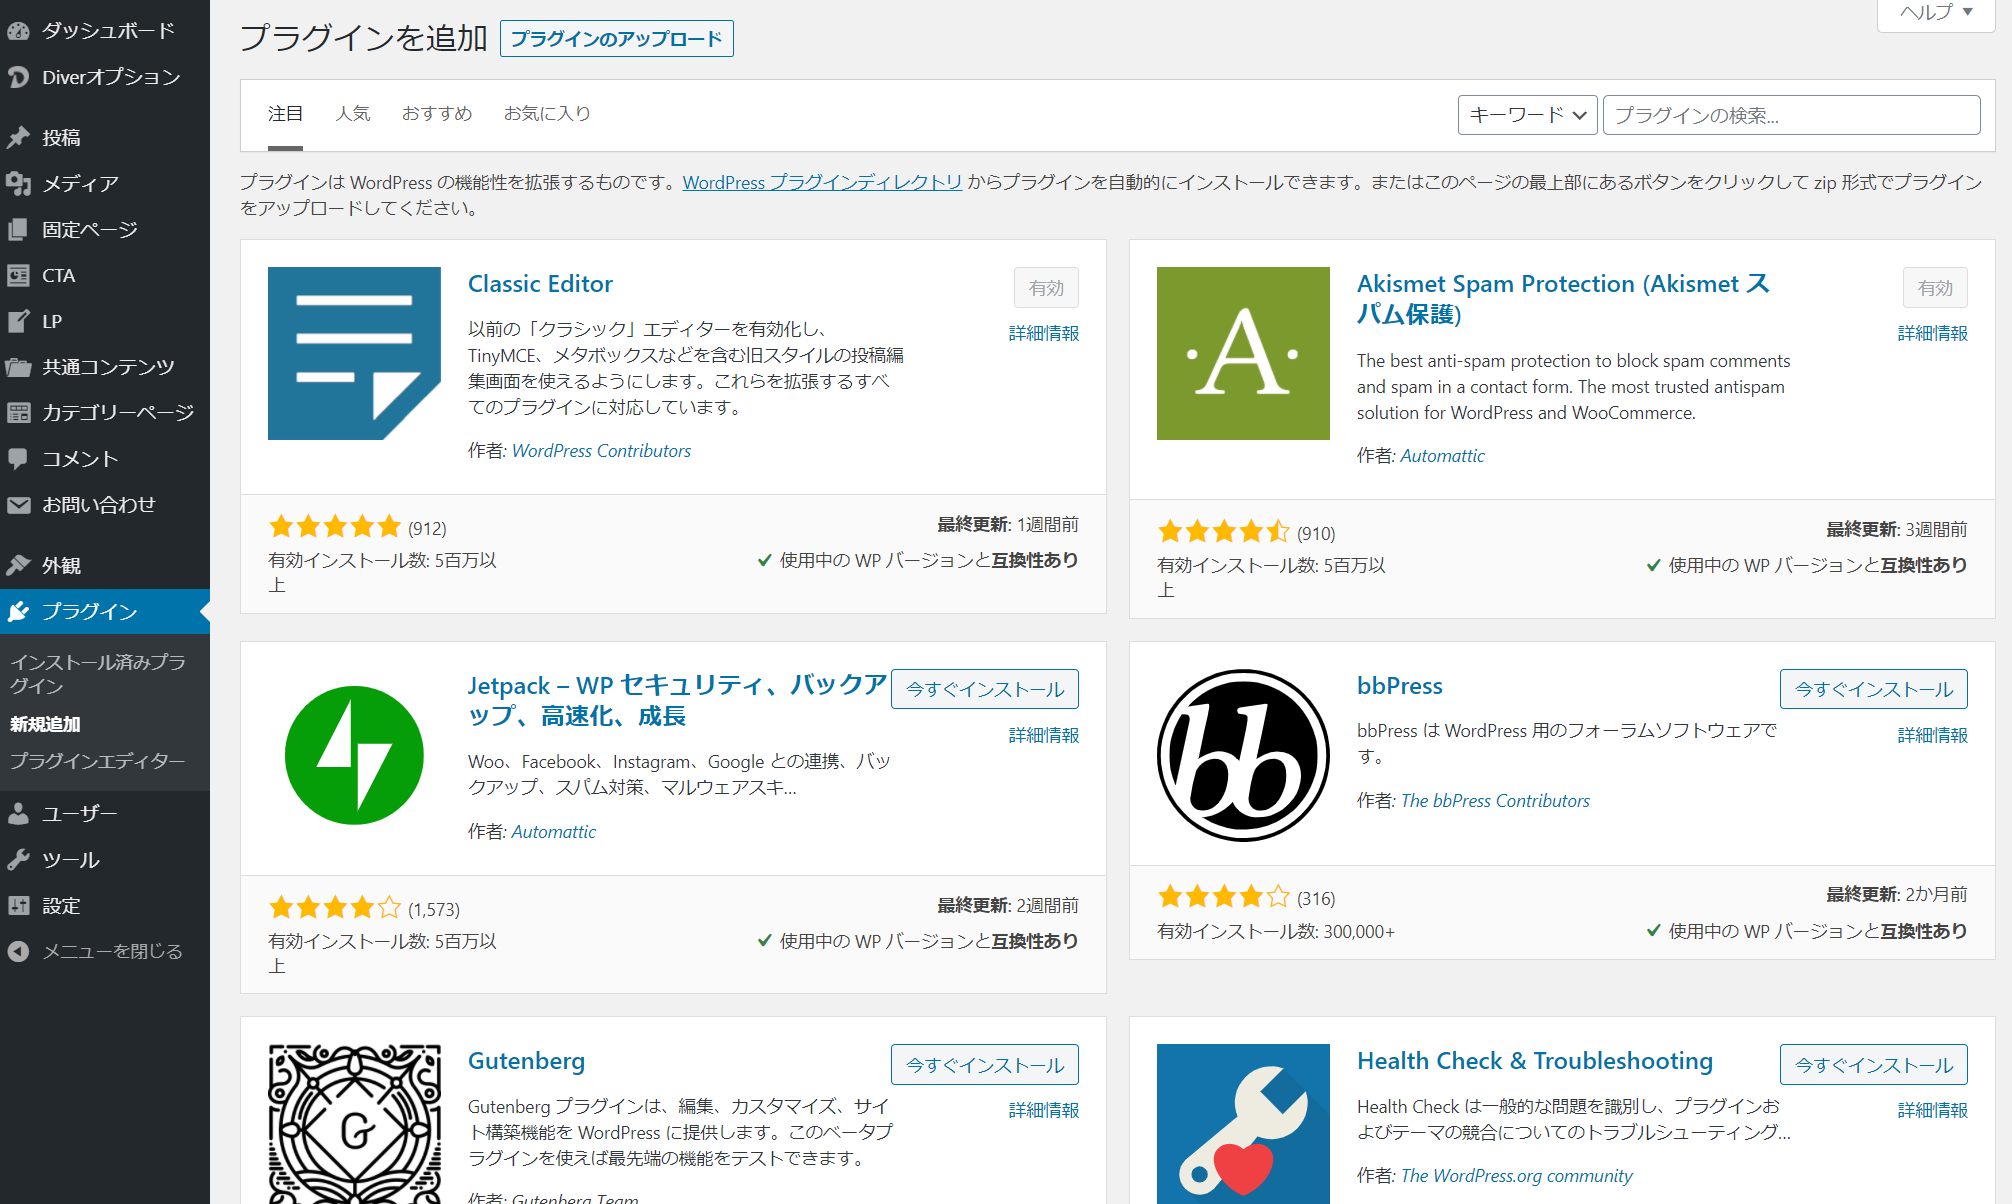This screenshot has height=1204, width=2012.
Task: Open the キーワード search type dropdown
Action: 1527,115
